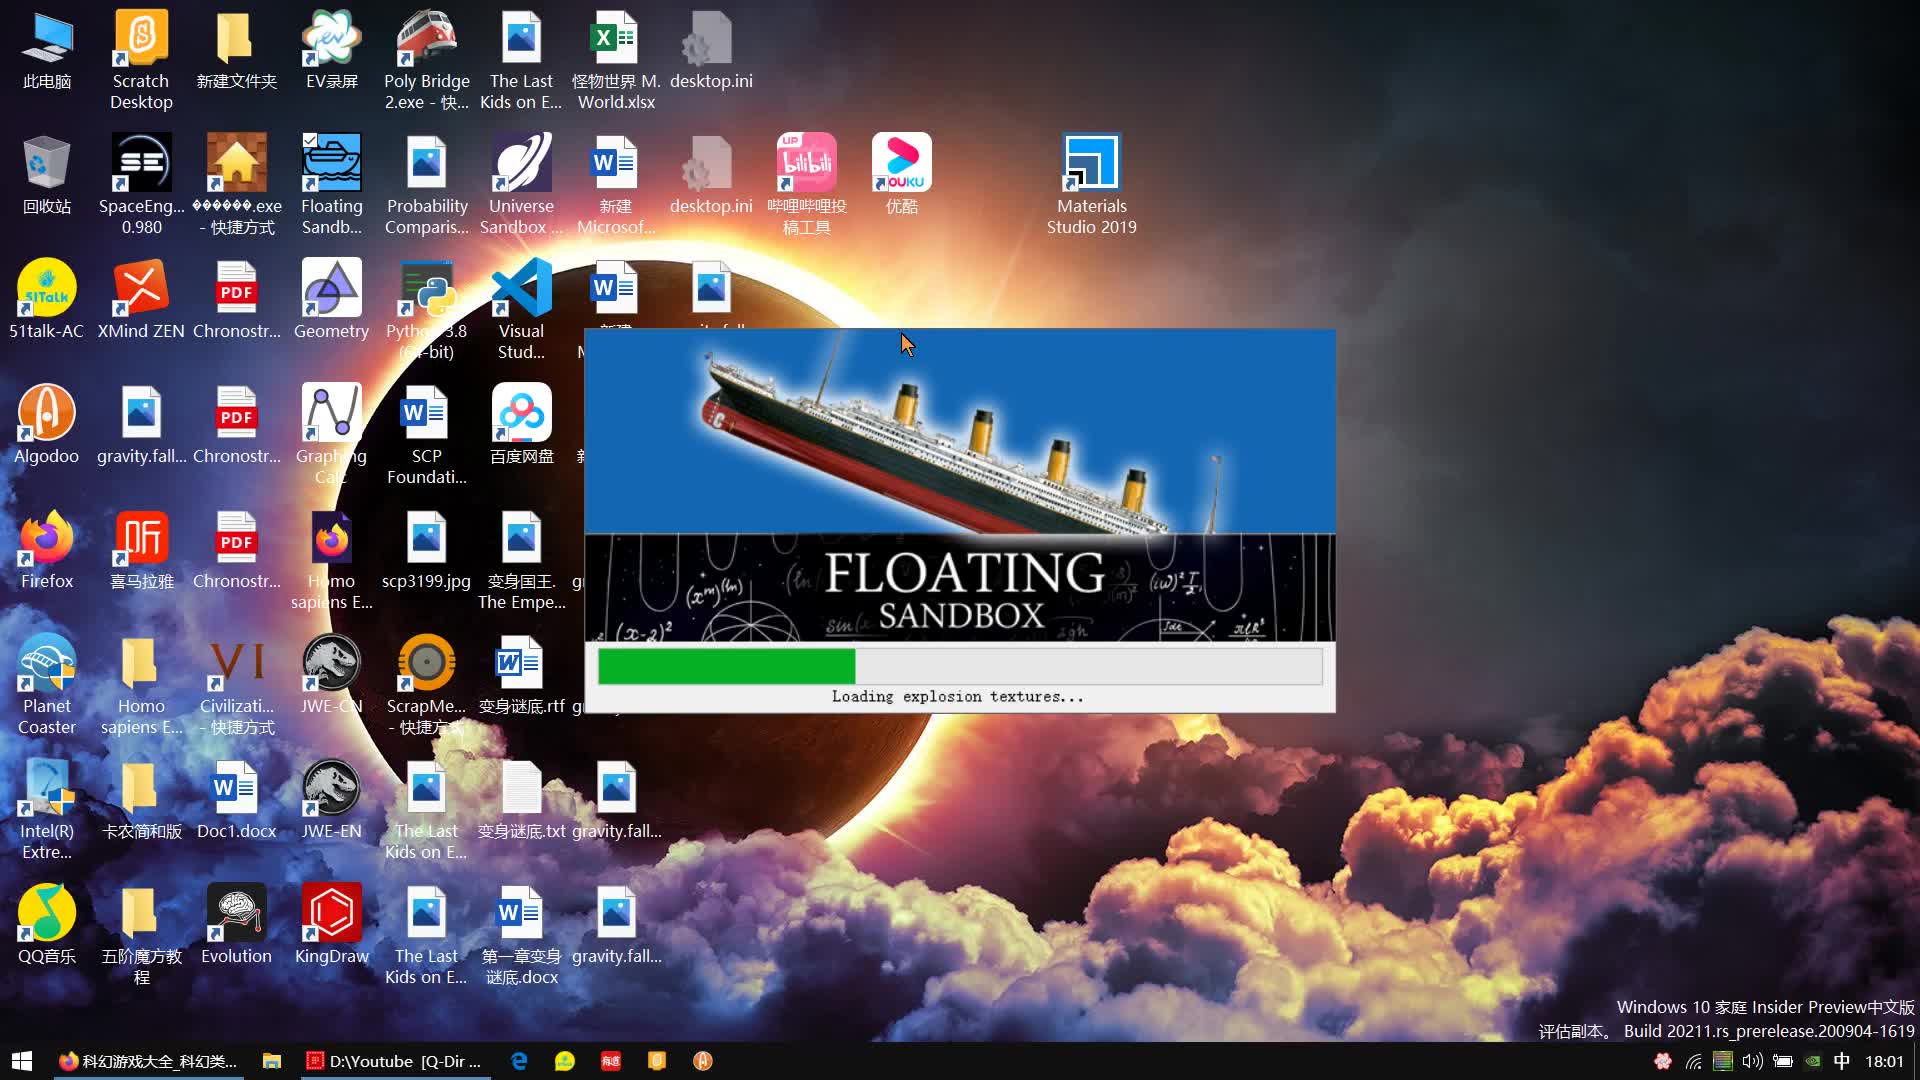Launch the 51talk-AC app
This screenshot has height=1080, width=1920.
tap(47, 300)
